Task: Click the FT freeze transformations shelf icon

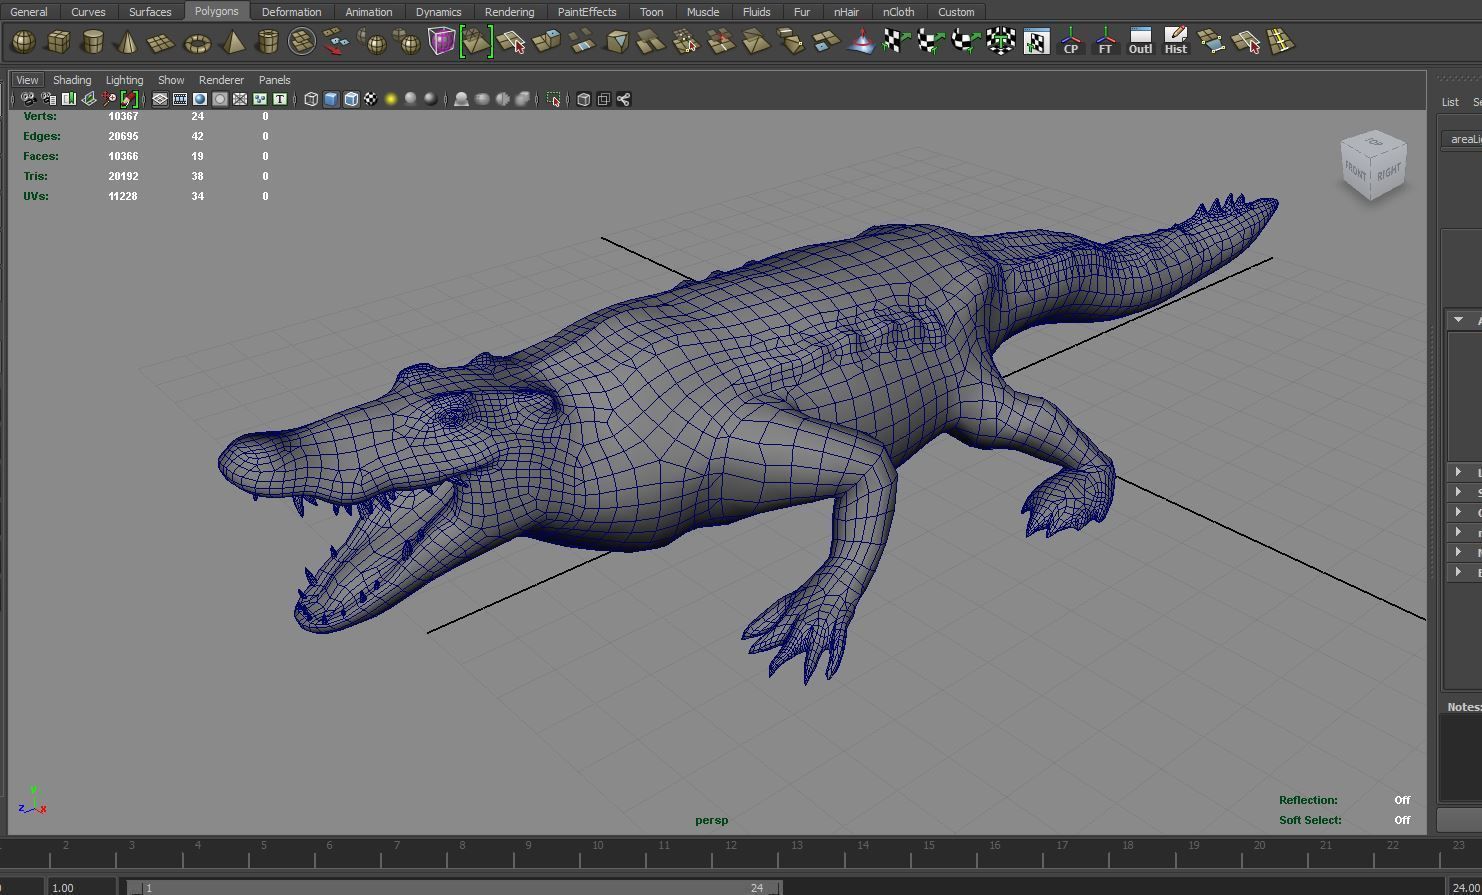Action: tap(1105, 42)
